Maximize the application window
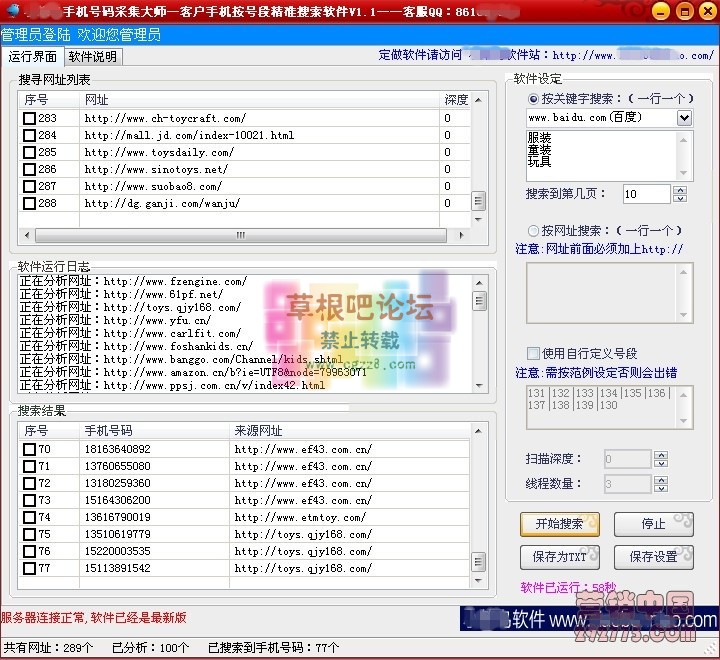 685,11
